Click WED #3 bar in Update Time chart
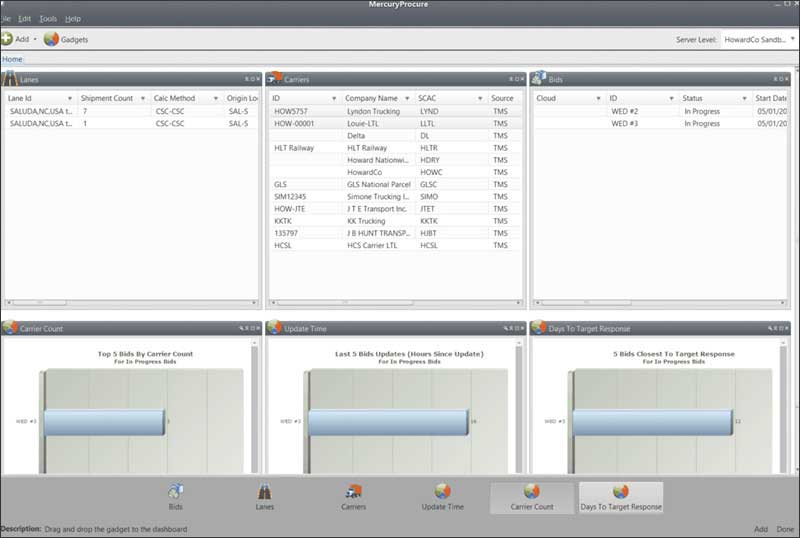 pyautogui.click(x=388, y=422)
